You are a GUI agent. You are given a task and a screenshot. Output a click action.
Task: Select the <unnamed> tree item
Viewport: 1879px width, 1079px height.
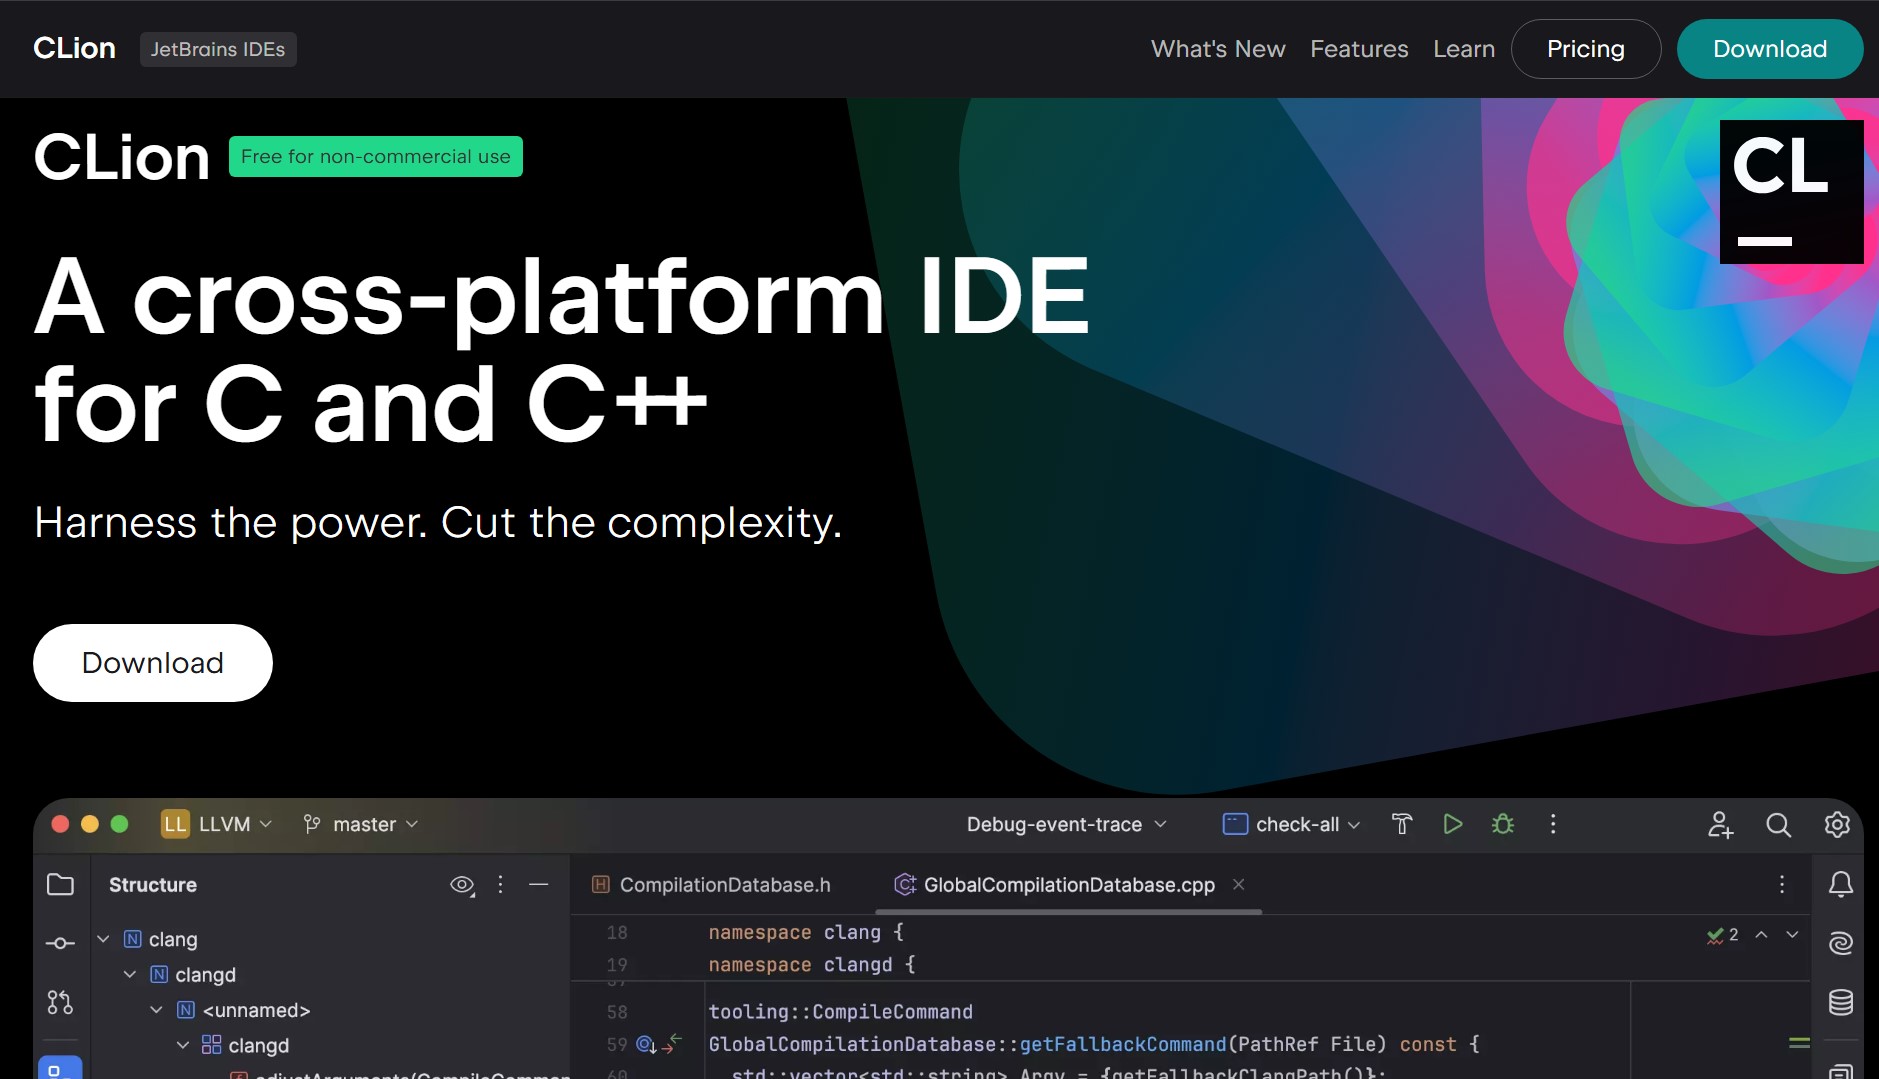coord(257,1010)
